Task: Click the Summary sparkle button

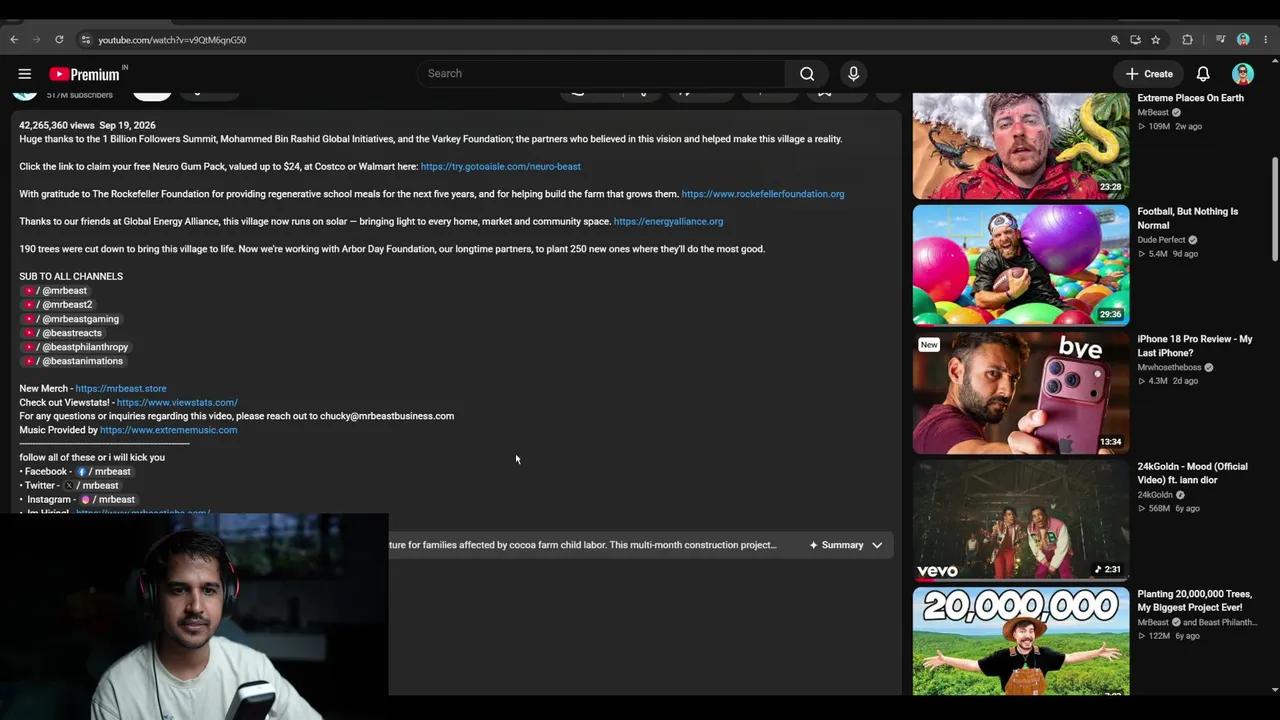Action: (836, 545)
